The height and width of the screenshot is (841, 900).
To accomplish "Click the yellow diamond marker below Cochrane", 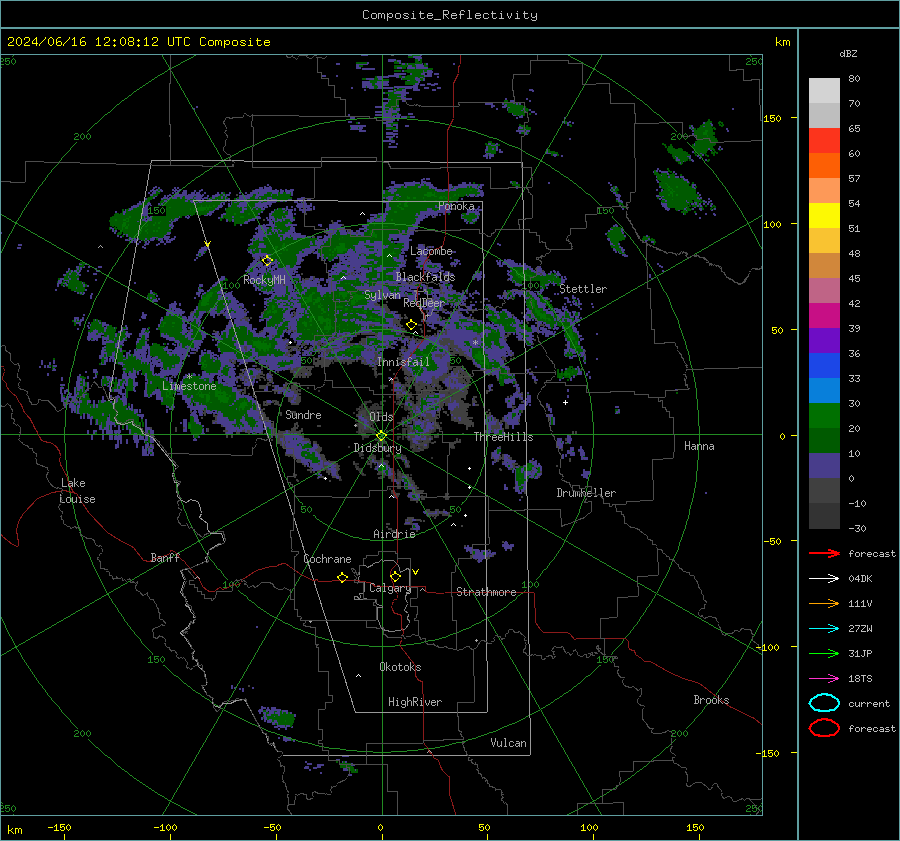I will pos(342,577).
